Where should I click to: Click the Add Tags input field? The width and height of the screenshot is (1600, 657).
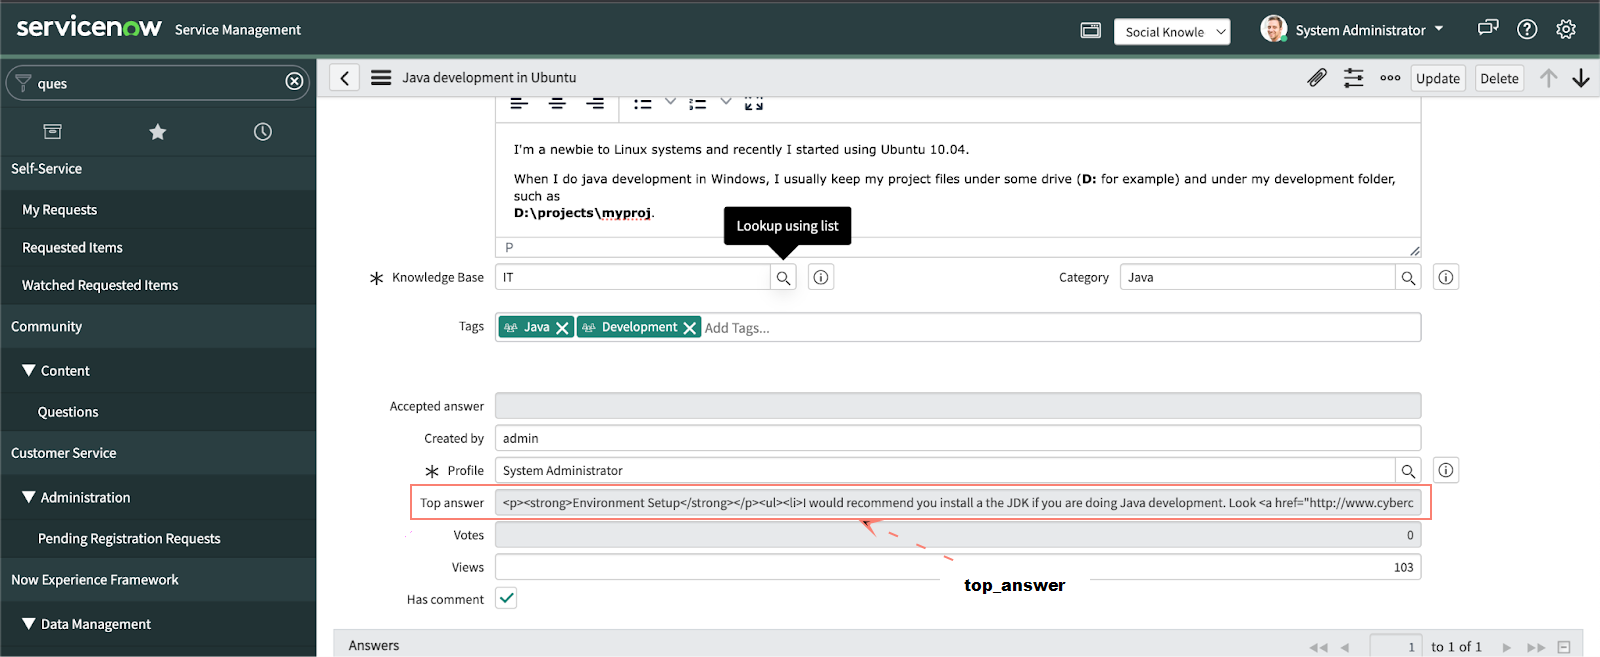pyautogui.click(x=1000, y=328)
